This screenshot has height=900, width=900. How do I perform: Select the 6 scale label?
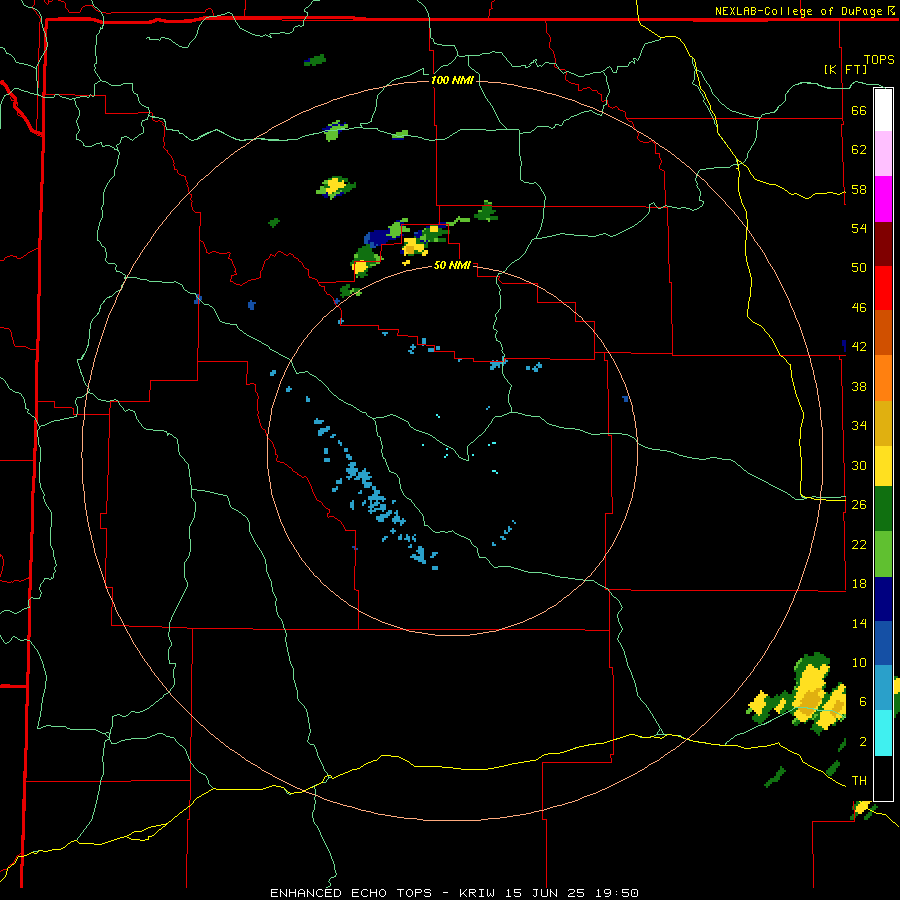point(863,702)
